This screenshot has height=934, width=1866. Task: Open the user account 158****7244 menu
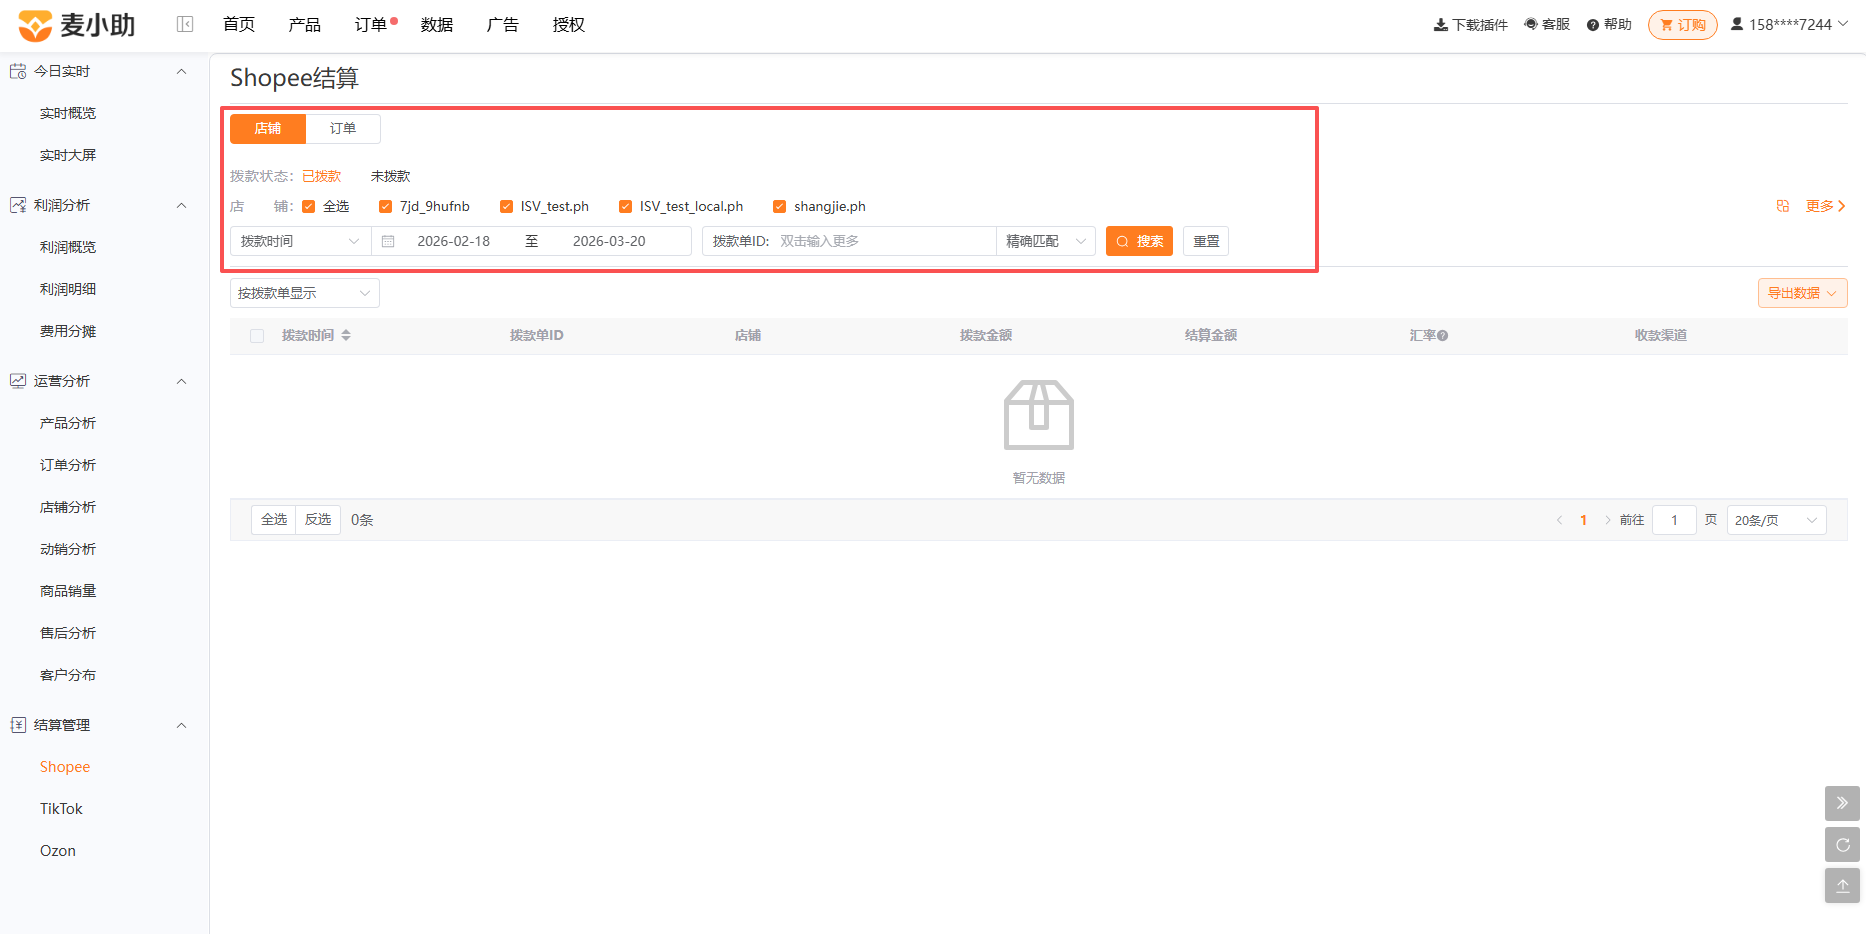point(1789,25)
